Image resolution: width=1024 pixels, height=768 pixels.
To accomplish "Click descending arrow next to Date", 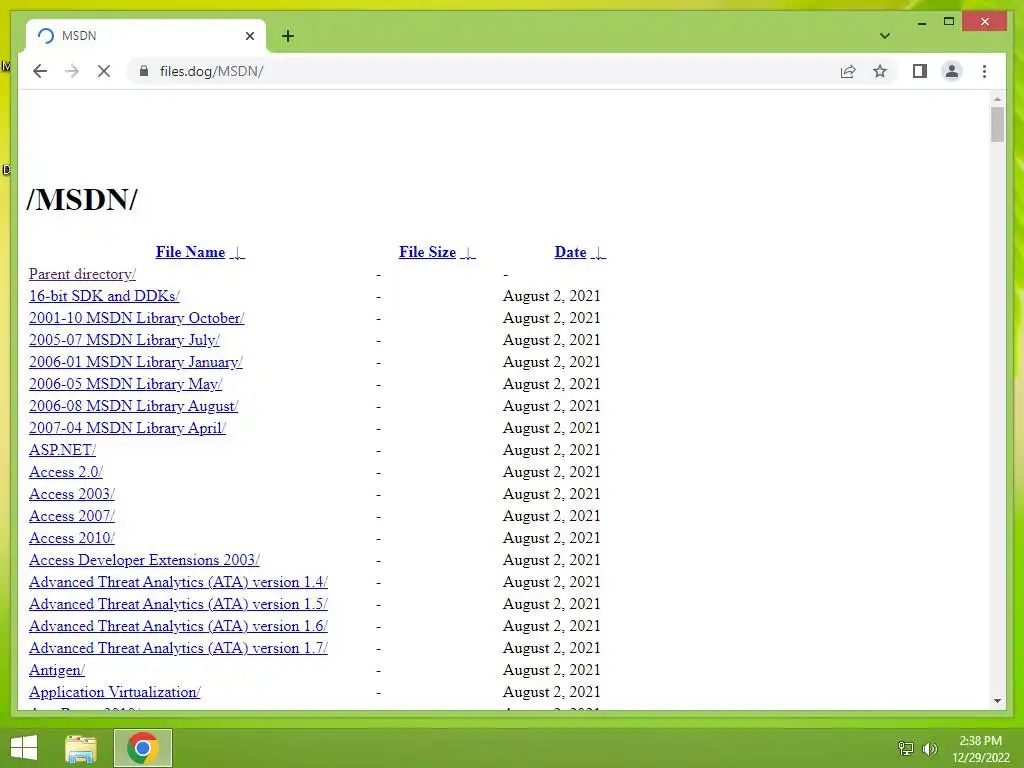I will [x=598, y=253].
